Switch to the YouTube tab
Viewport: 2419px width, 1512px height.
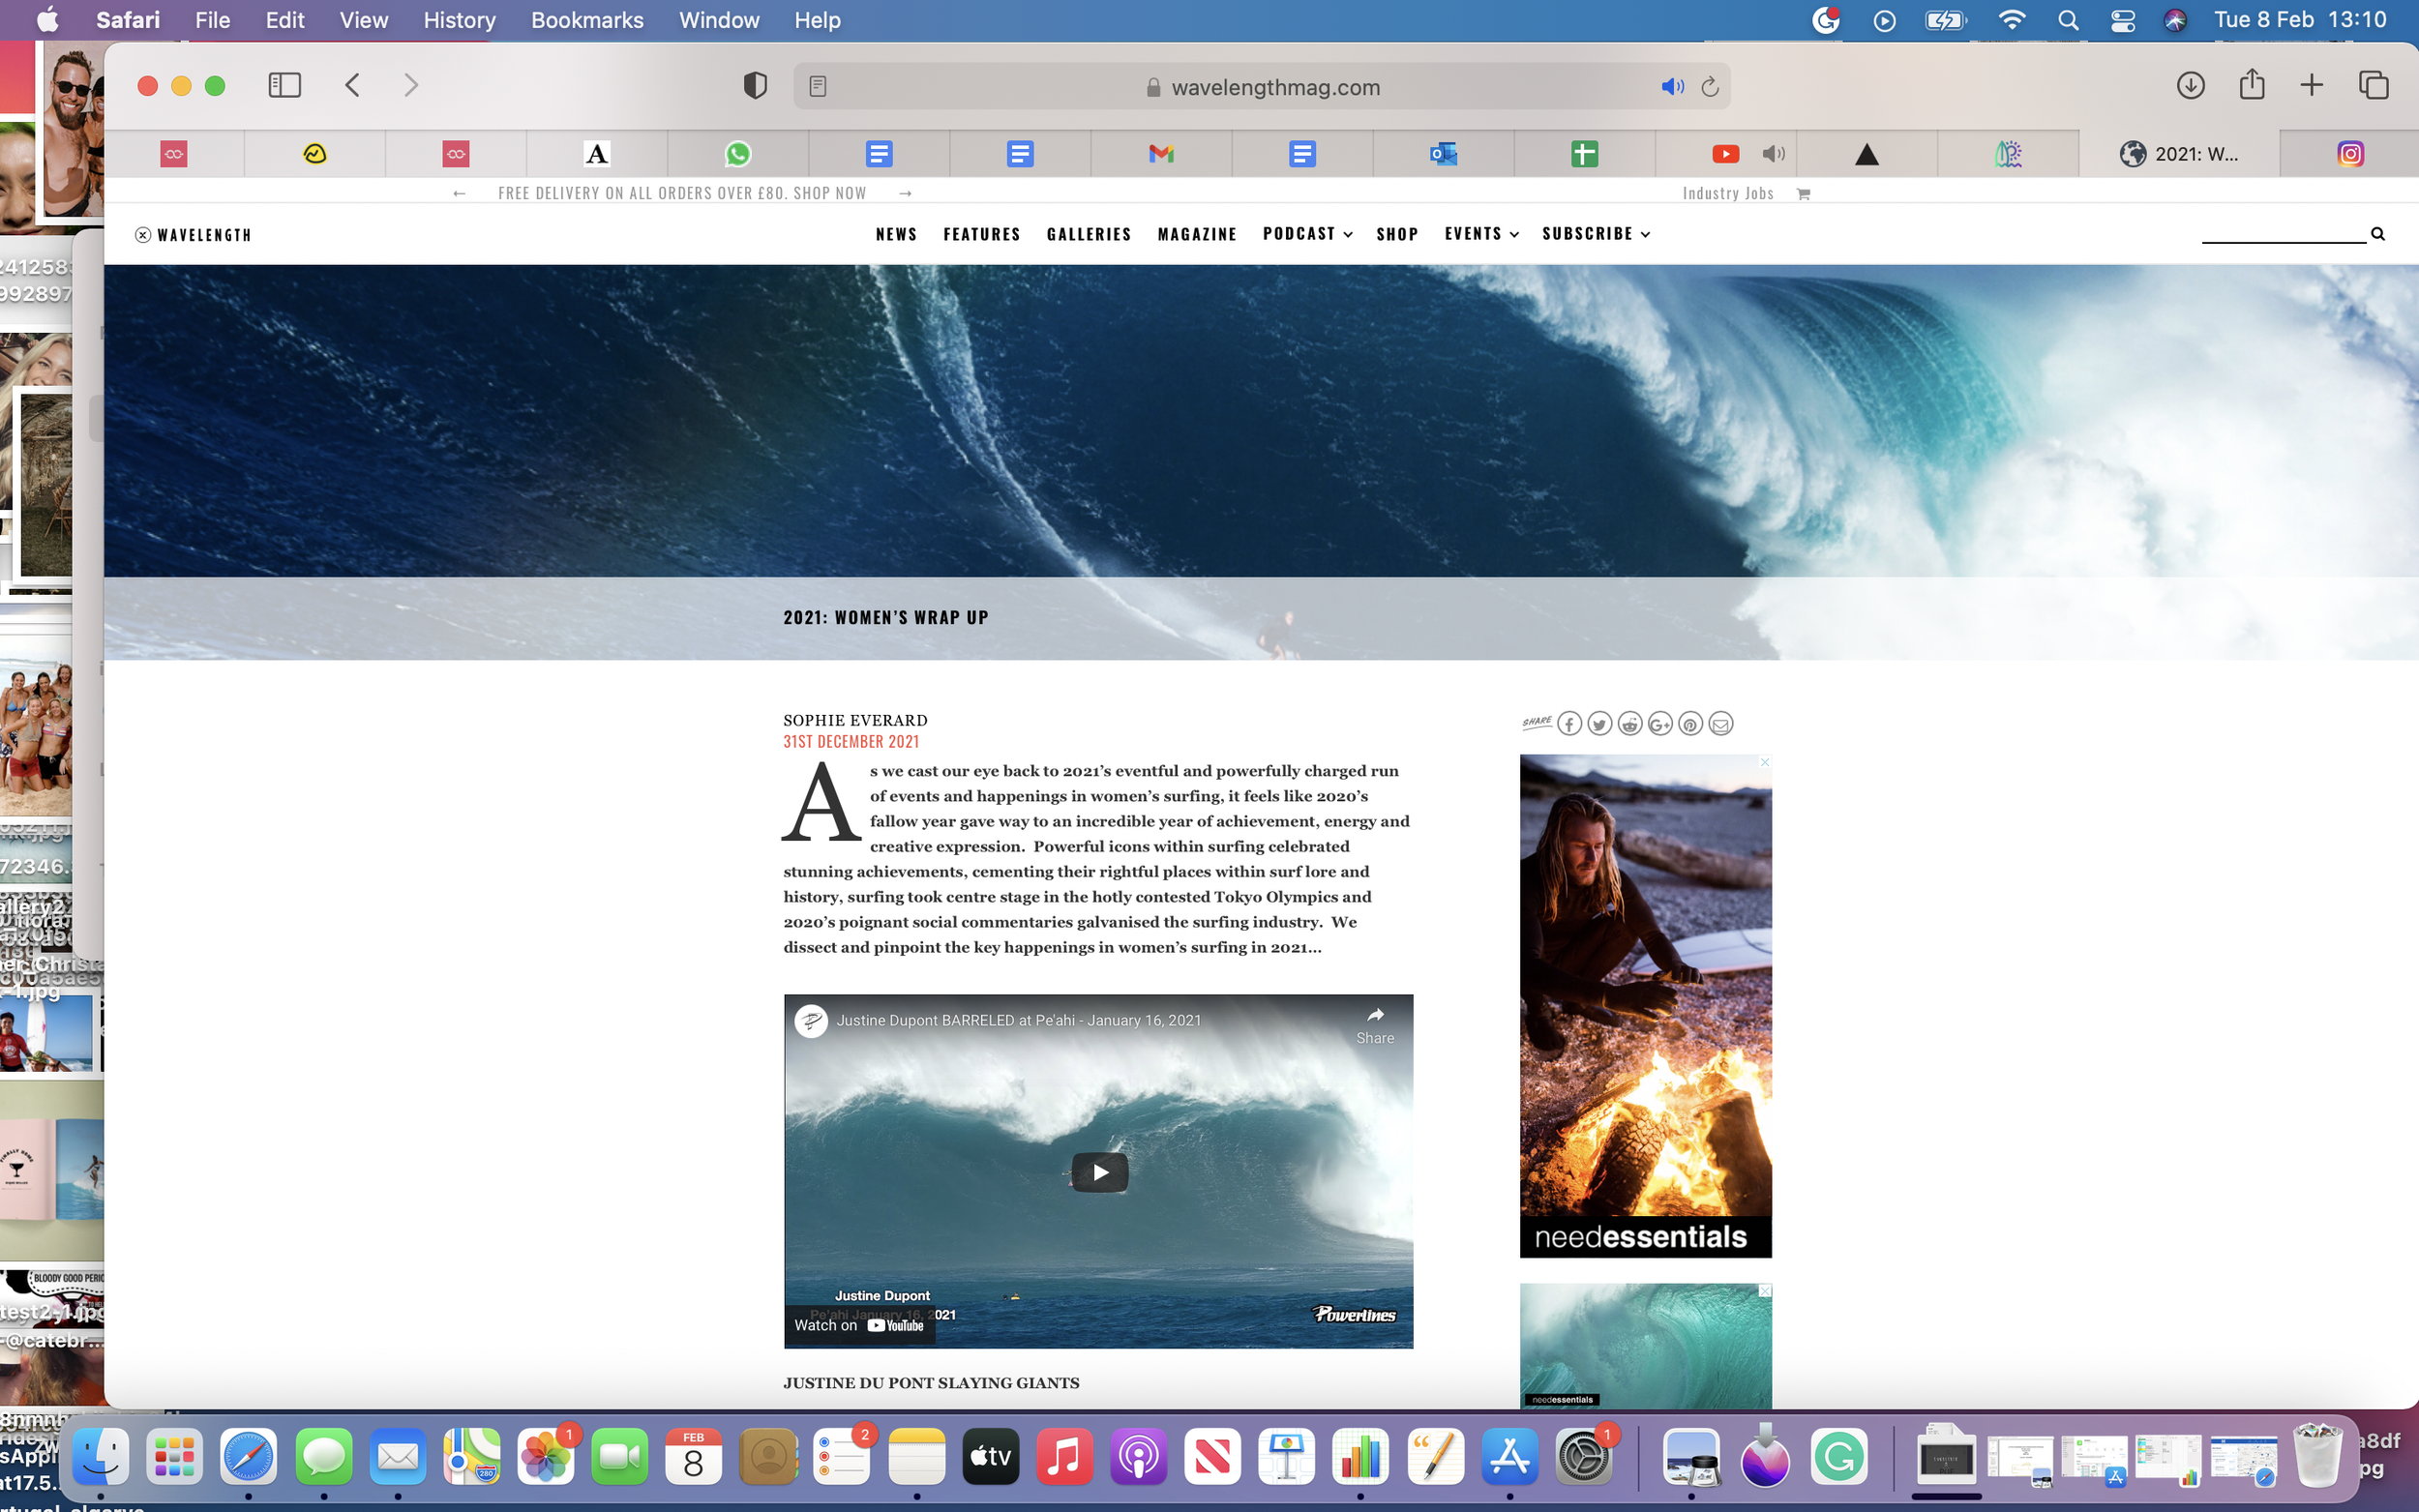(x=1725, y=154)
